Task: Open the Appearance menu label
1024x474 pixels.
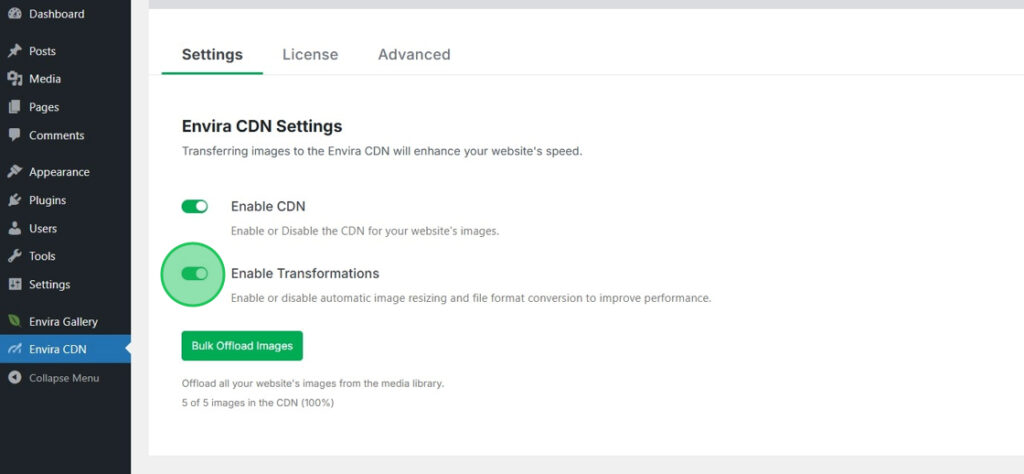Action: 59,172
